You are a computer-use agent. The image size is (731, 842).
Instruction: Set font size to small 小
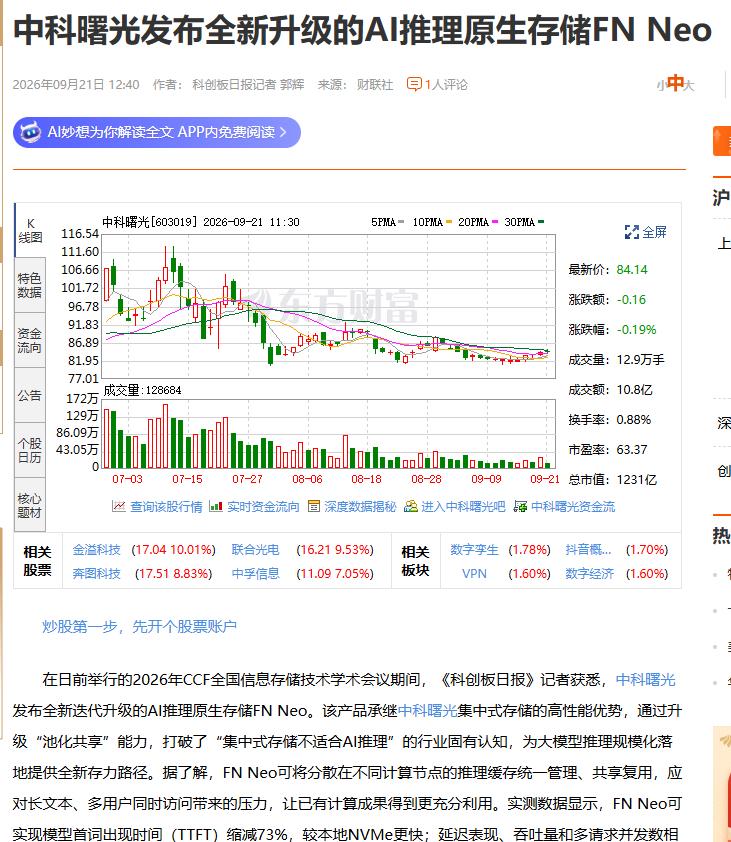coord(661,85)
